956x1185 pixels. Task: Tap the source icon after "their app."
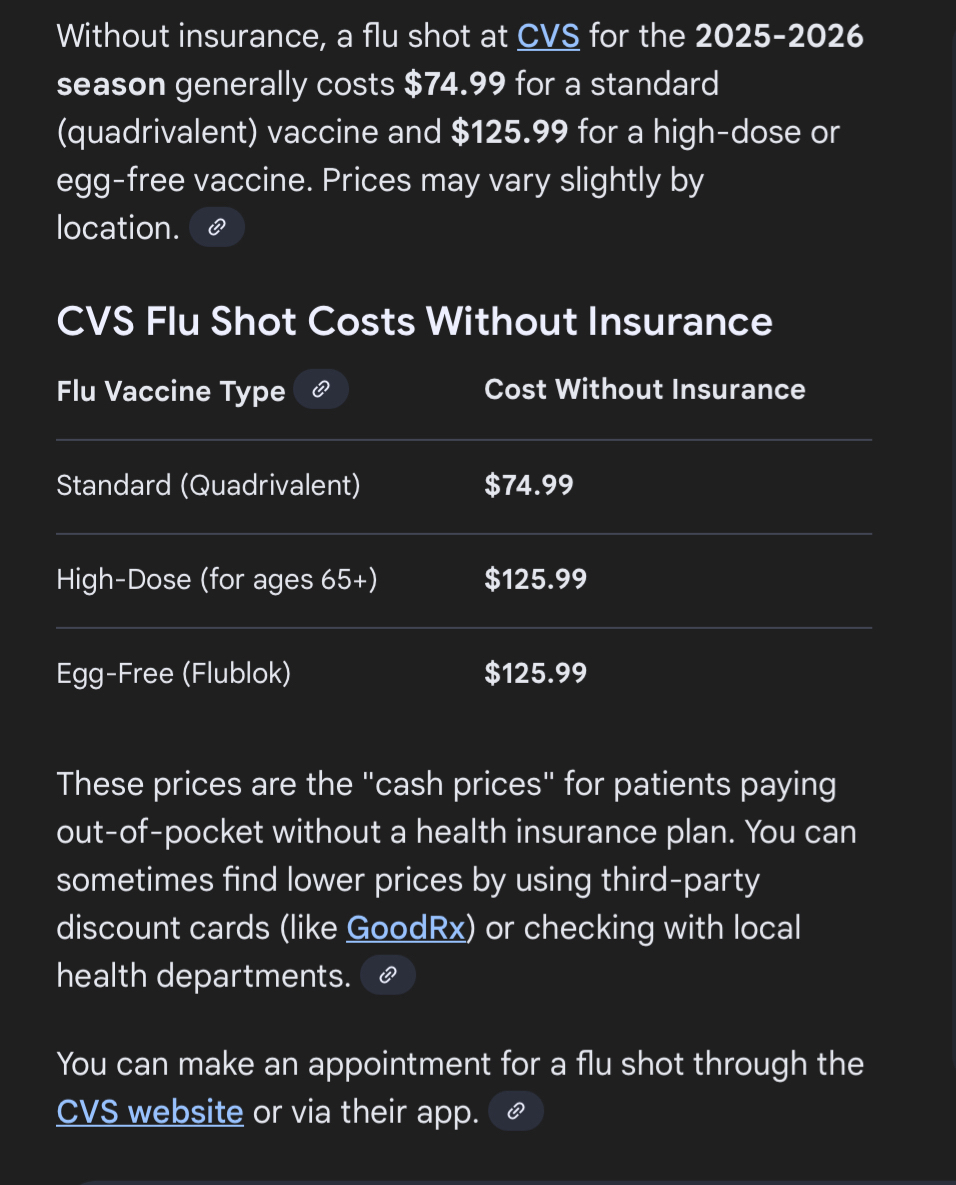coord(516,1111)
